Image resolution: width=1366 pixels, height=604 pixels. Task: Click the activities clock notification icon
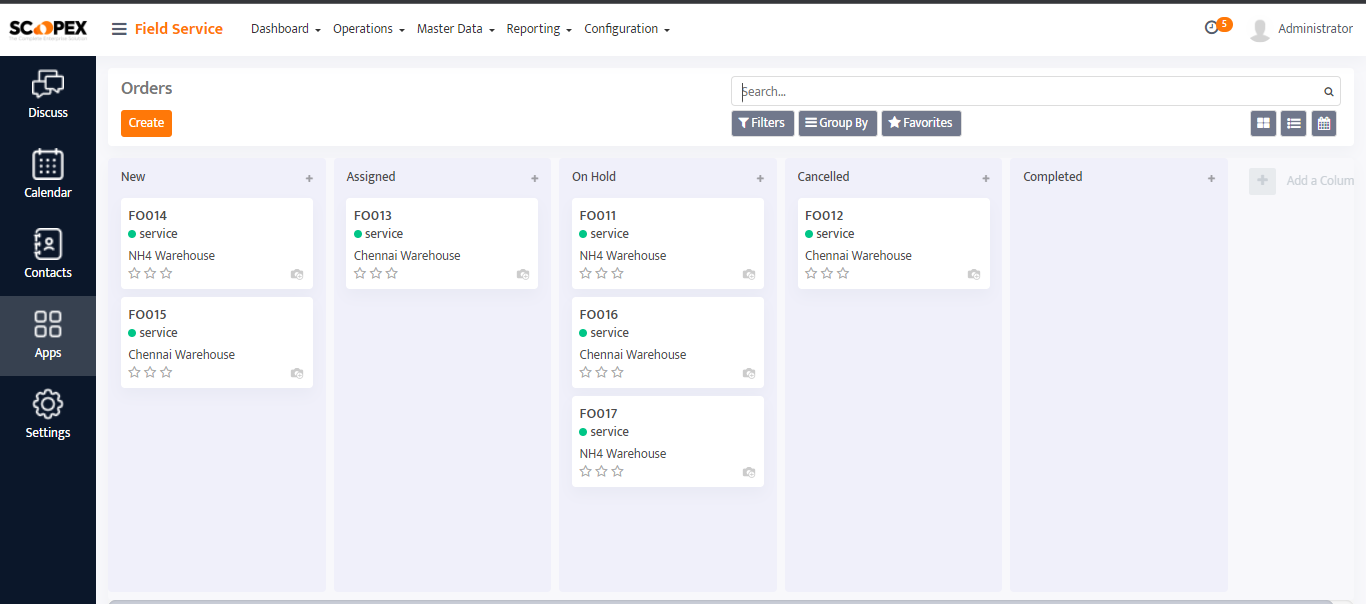[x=1212, y=28]
